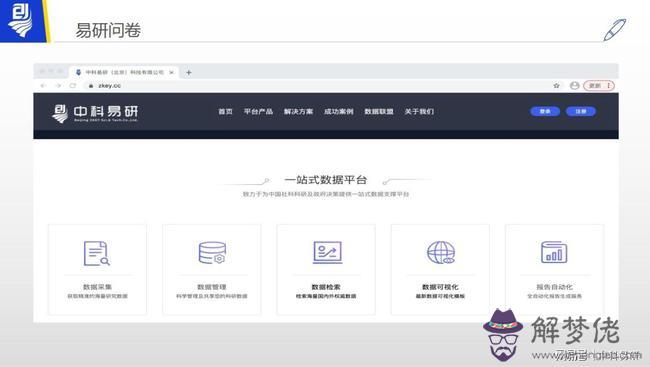The image size is (650, 367).
Task: Reload the page with refresh icon
Action: point(73,85)
